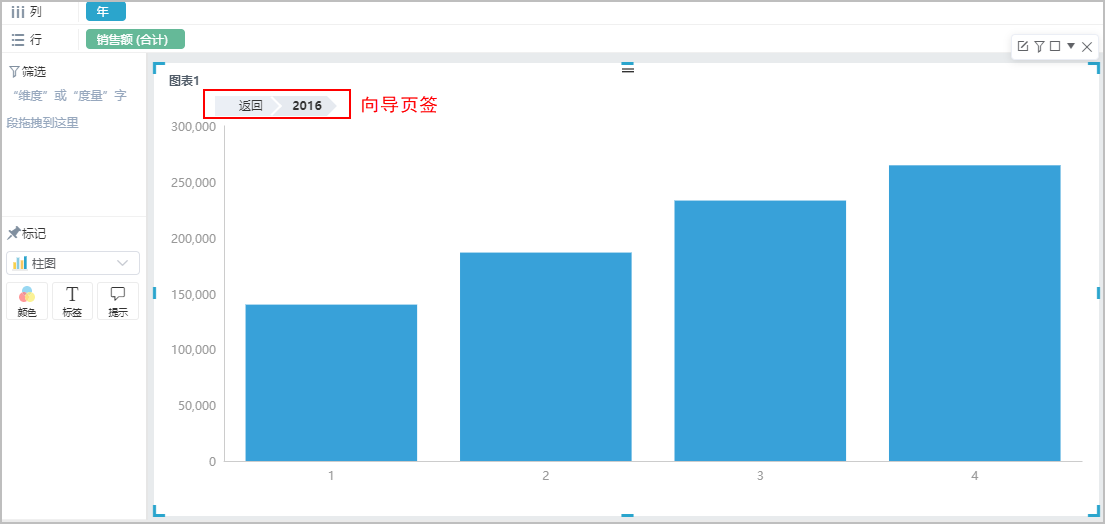Close the chart with the X icon

point(1087,46)
